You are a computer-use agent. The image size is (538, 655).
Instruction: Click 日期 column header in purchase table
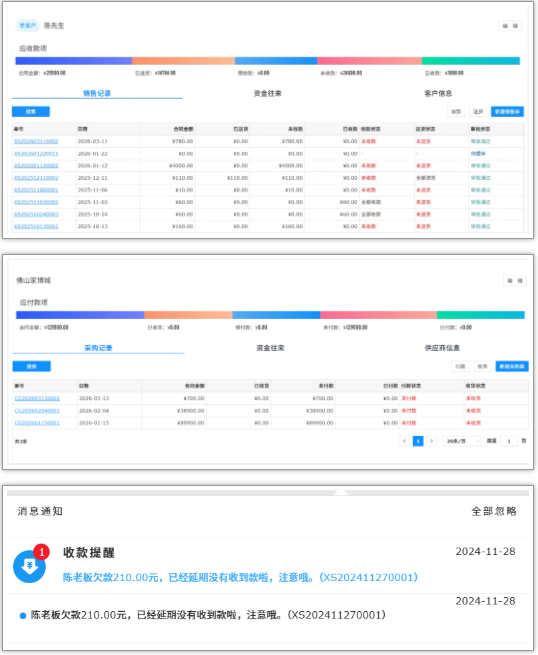[x=84, y=386]
